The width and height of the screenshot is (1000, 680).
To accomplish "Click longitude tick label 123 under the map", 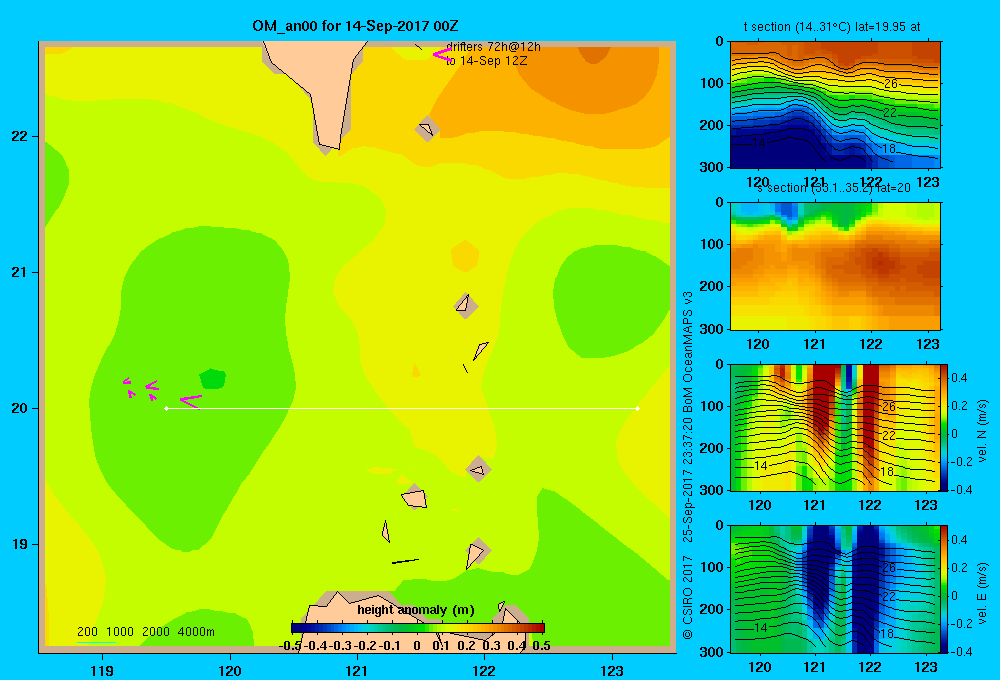I will [612, 670].
